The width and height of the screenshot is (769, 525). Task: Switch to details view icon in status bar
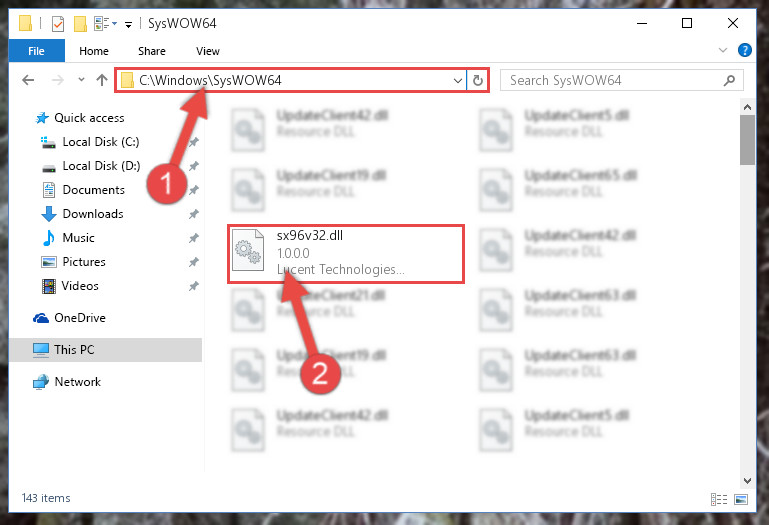(719, 499)
